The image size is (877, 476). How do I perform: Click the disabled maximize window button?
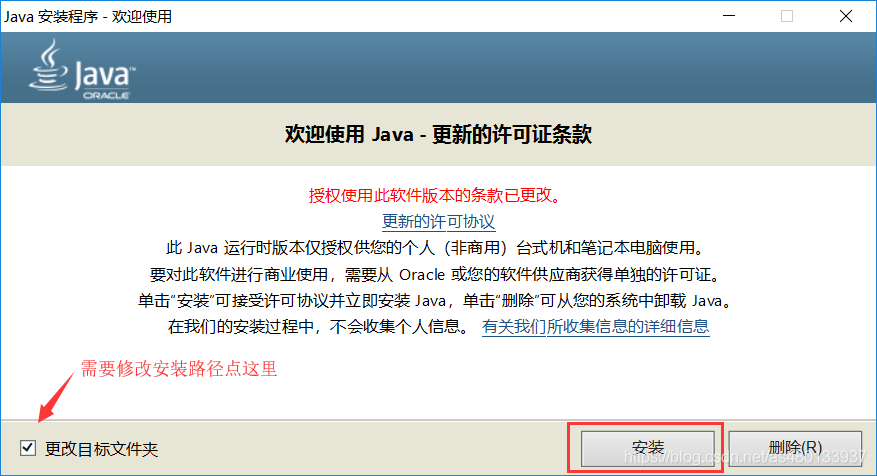pos(787,16)
